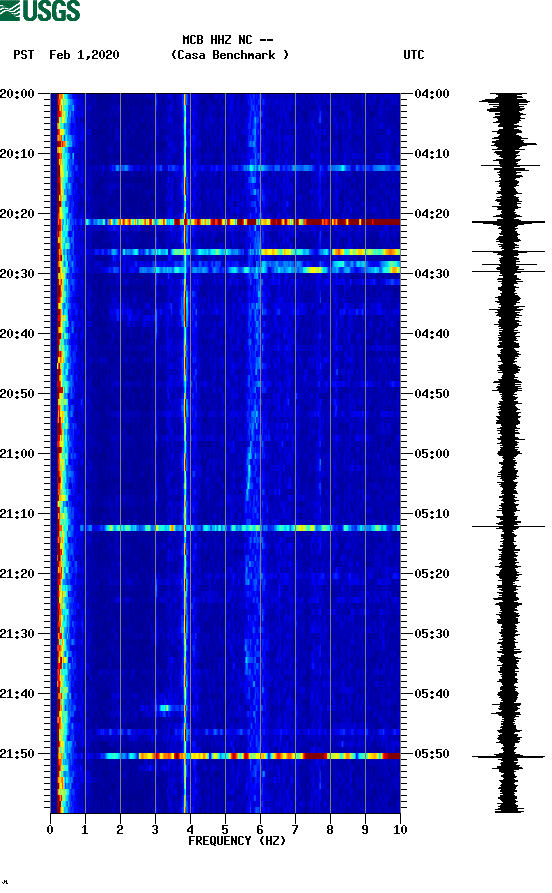Click the 0 Hz frequency tick label

50,830
